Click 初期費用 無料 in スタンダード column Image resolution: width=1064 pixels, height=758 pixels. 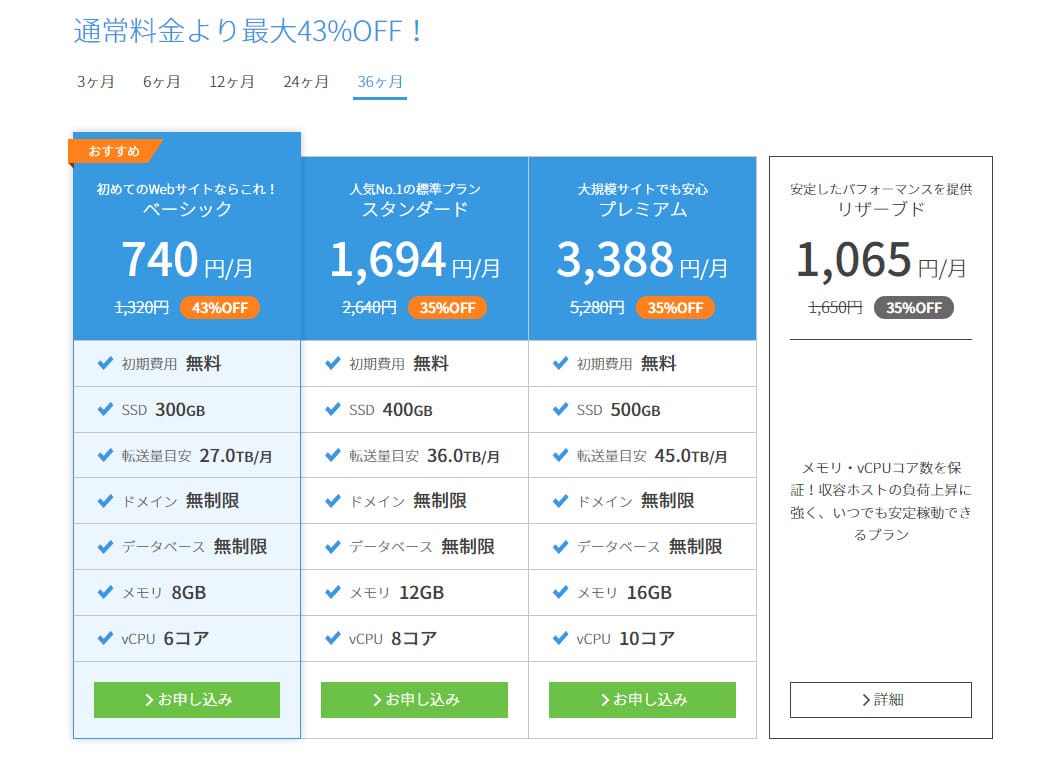399,364
